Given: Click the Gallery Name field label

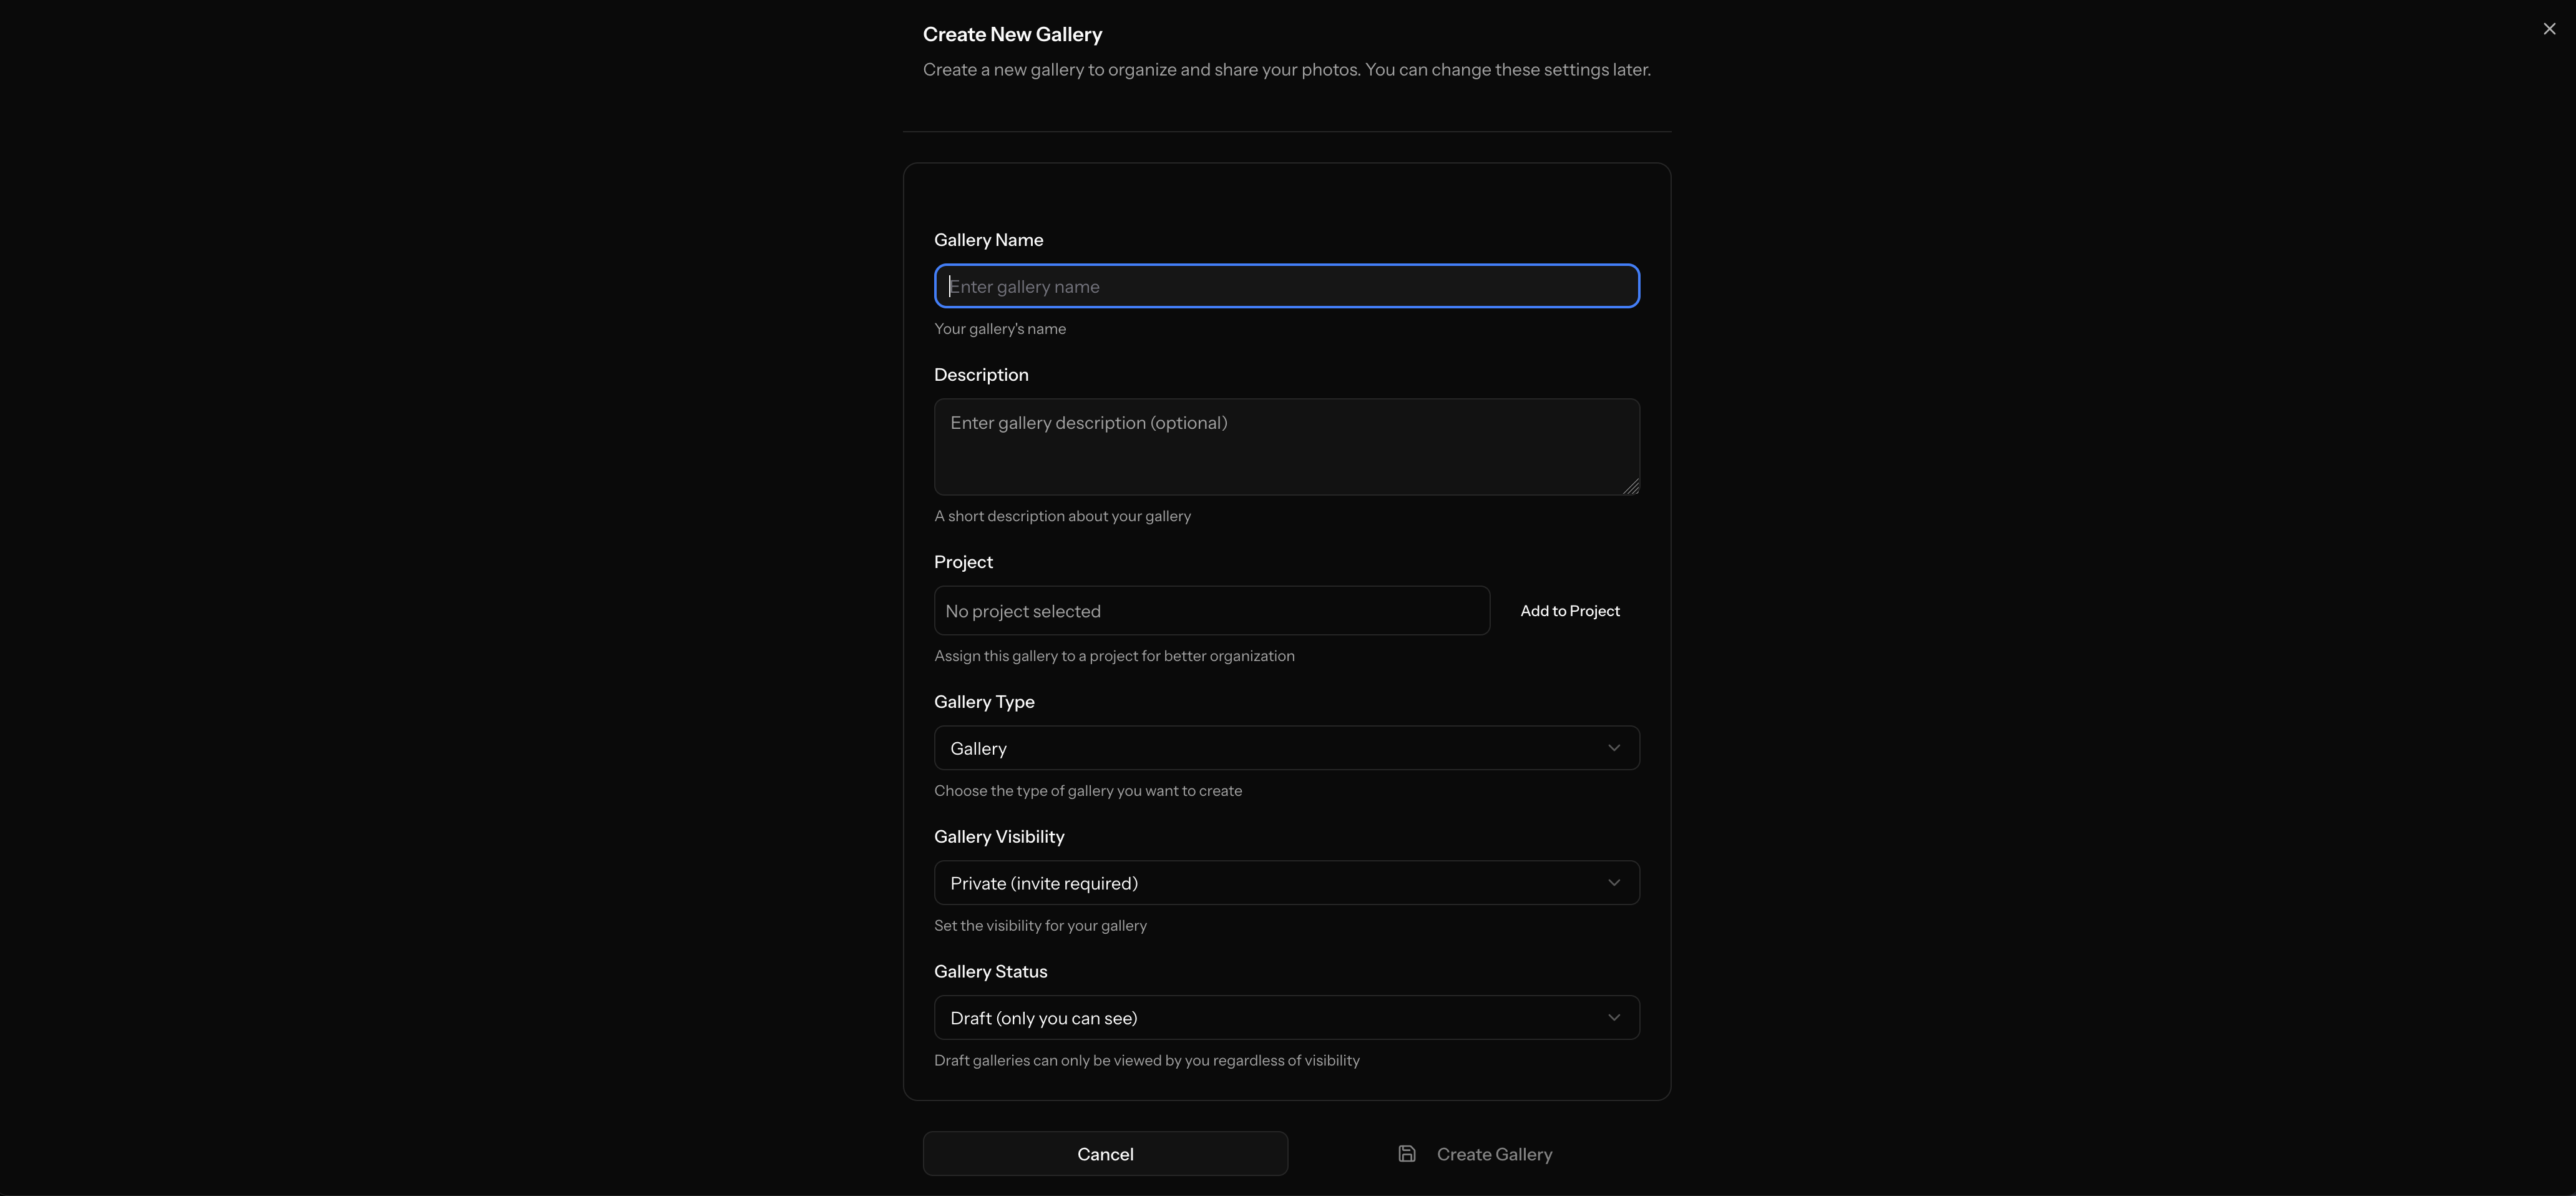Looking at the screenshot, I should tap(988, 240).
